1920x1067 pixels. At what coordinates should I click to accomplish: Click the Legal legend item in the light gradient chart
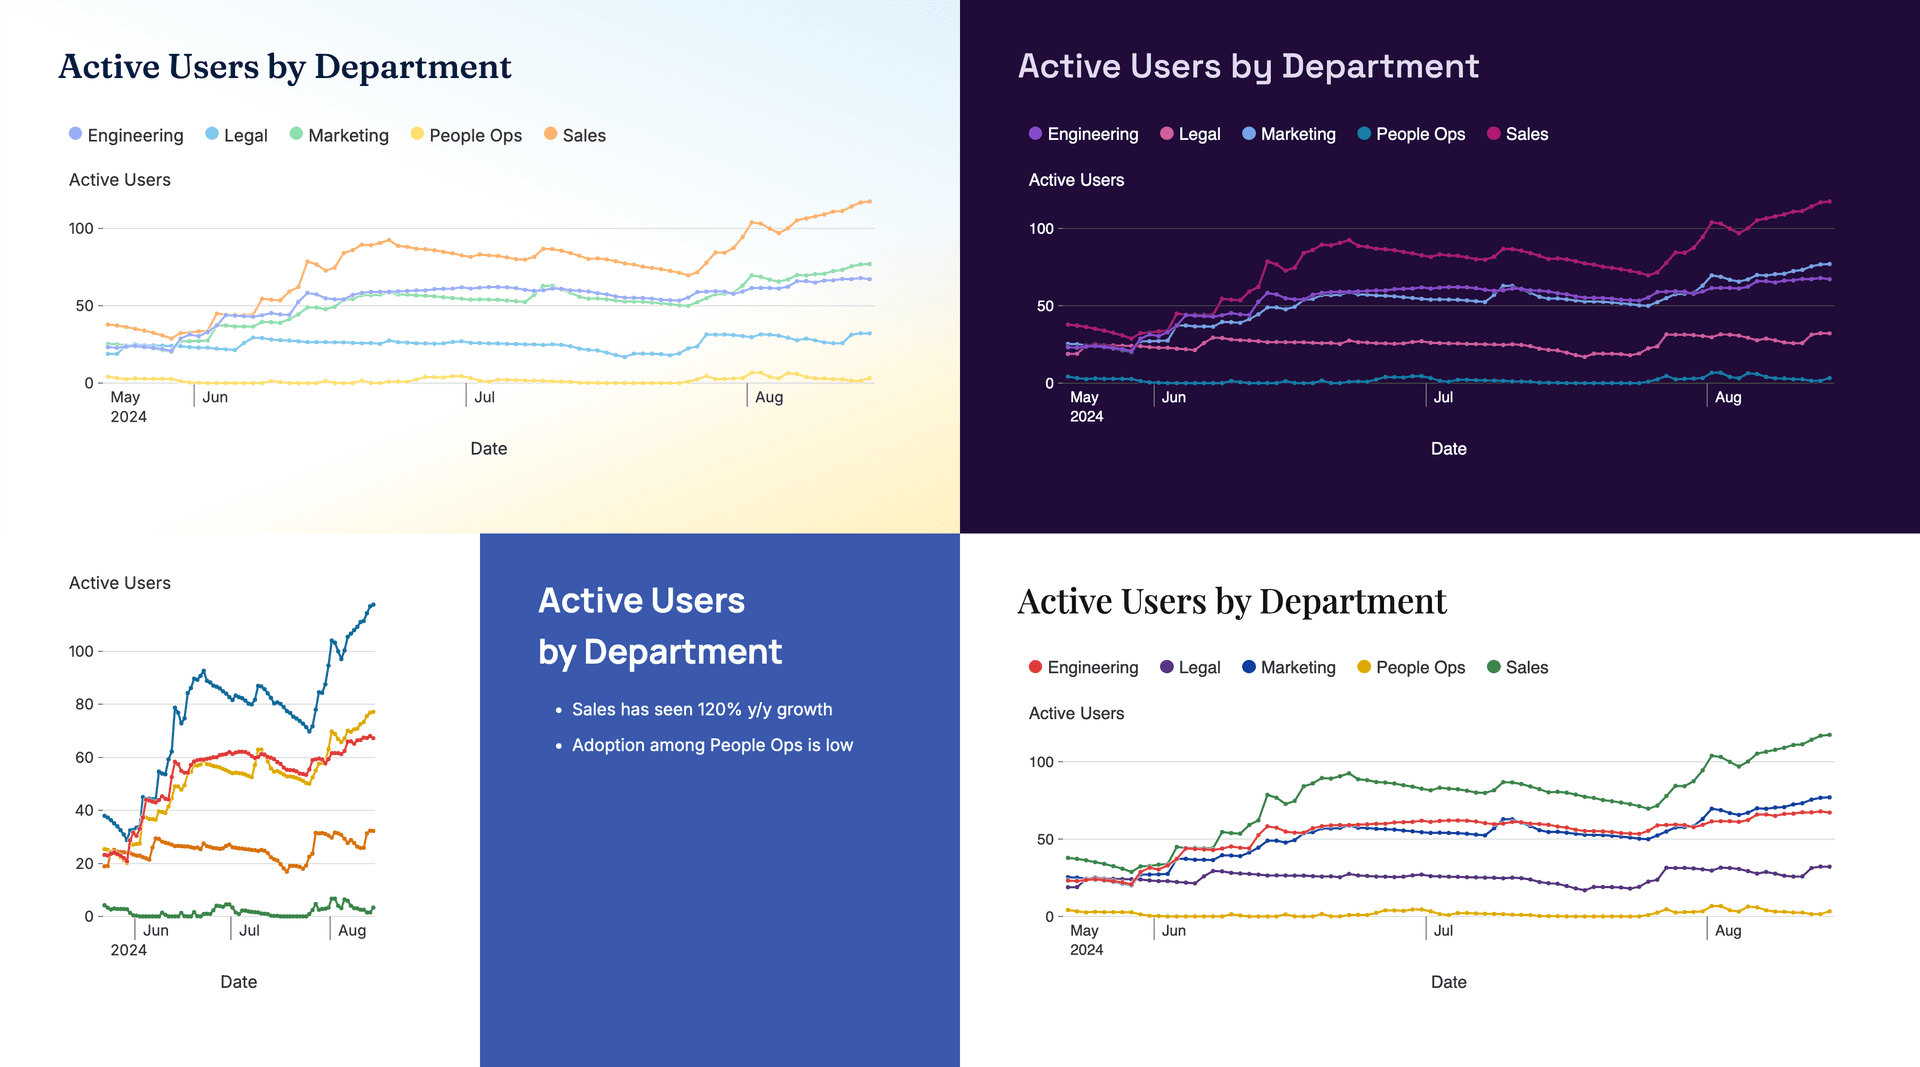coord(236,135)
